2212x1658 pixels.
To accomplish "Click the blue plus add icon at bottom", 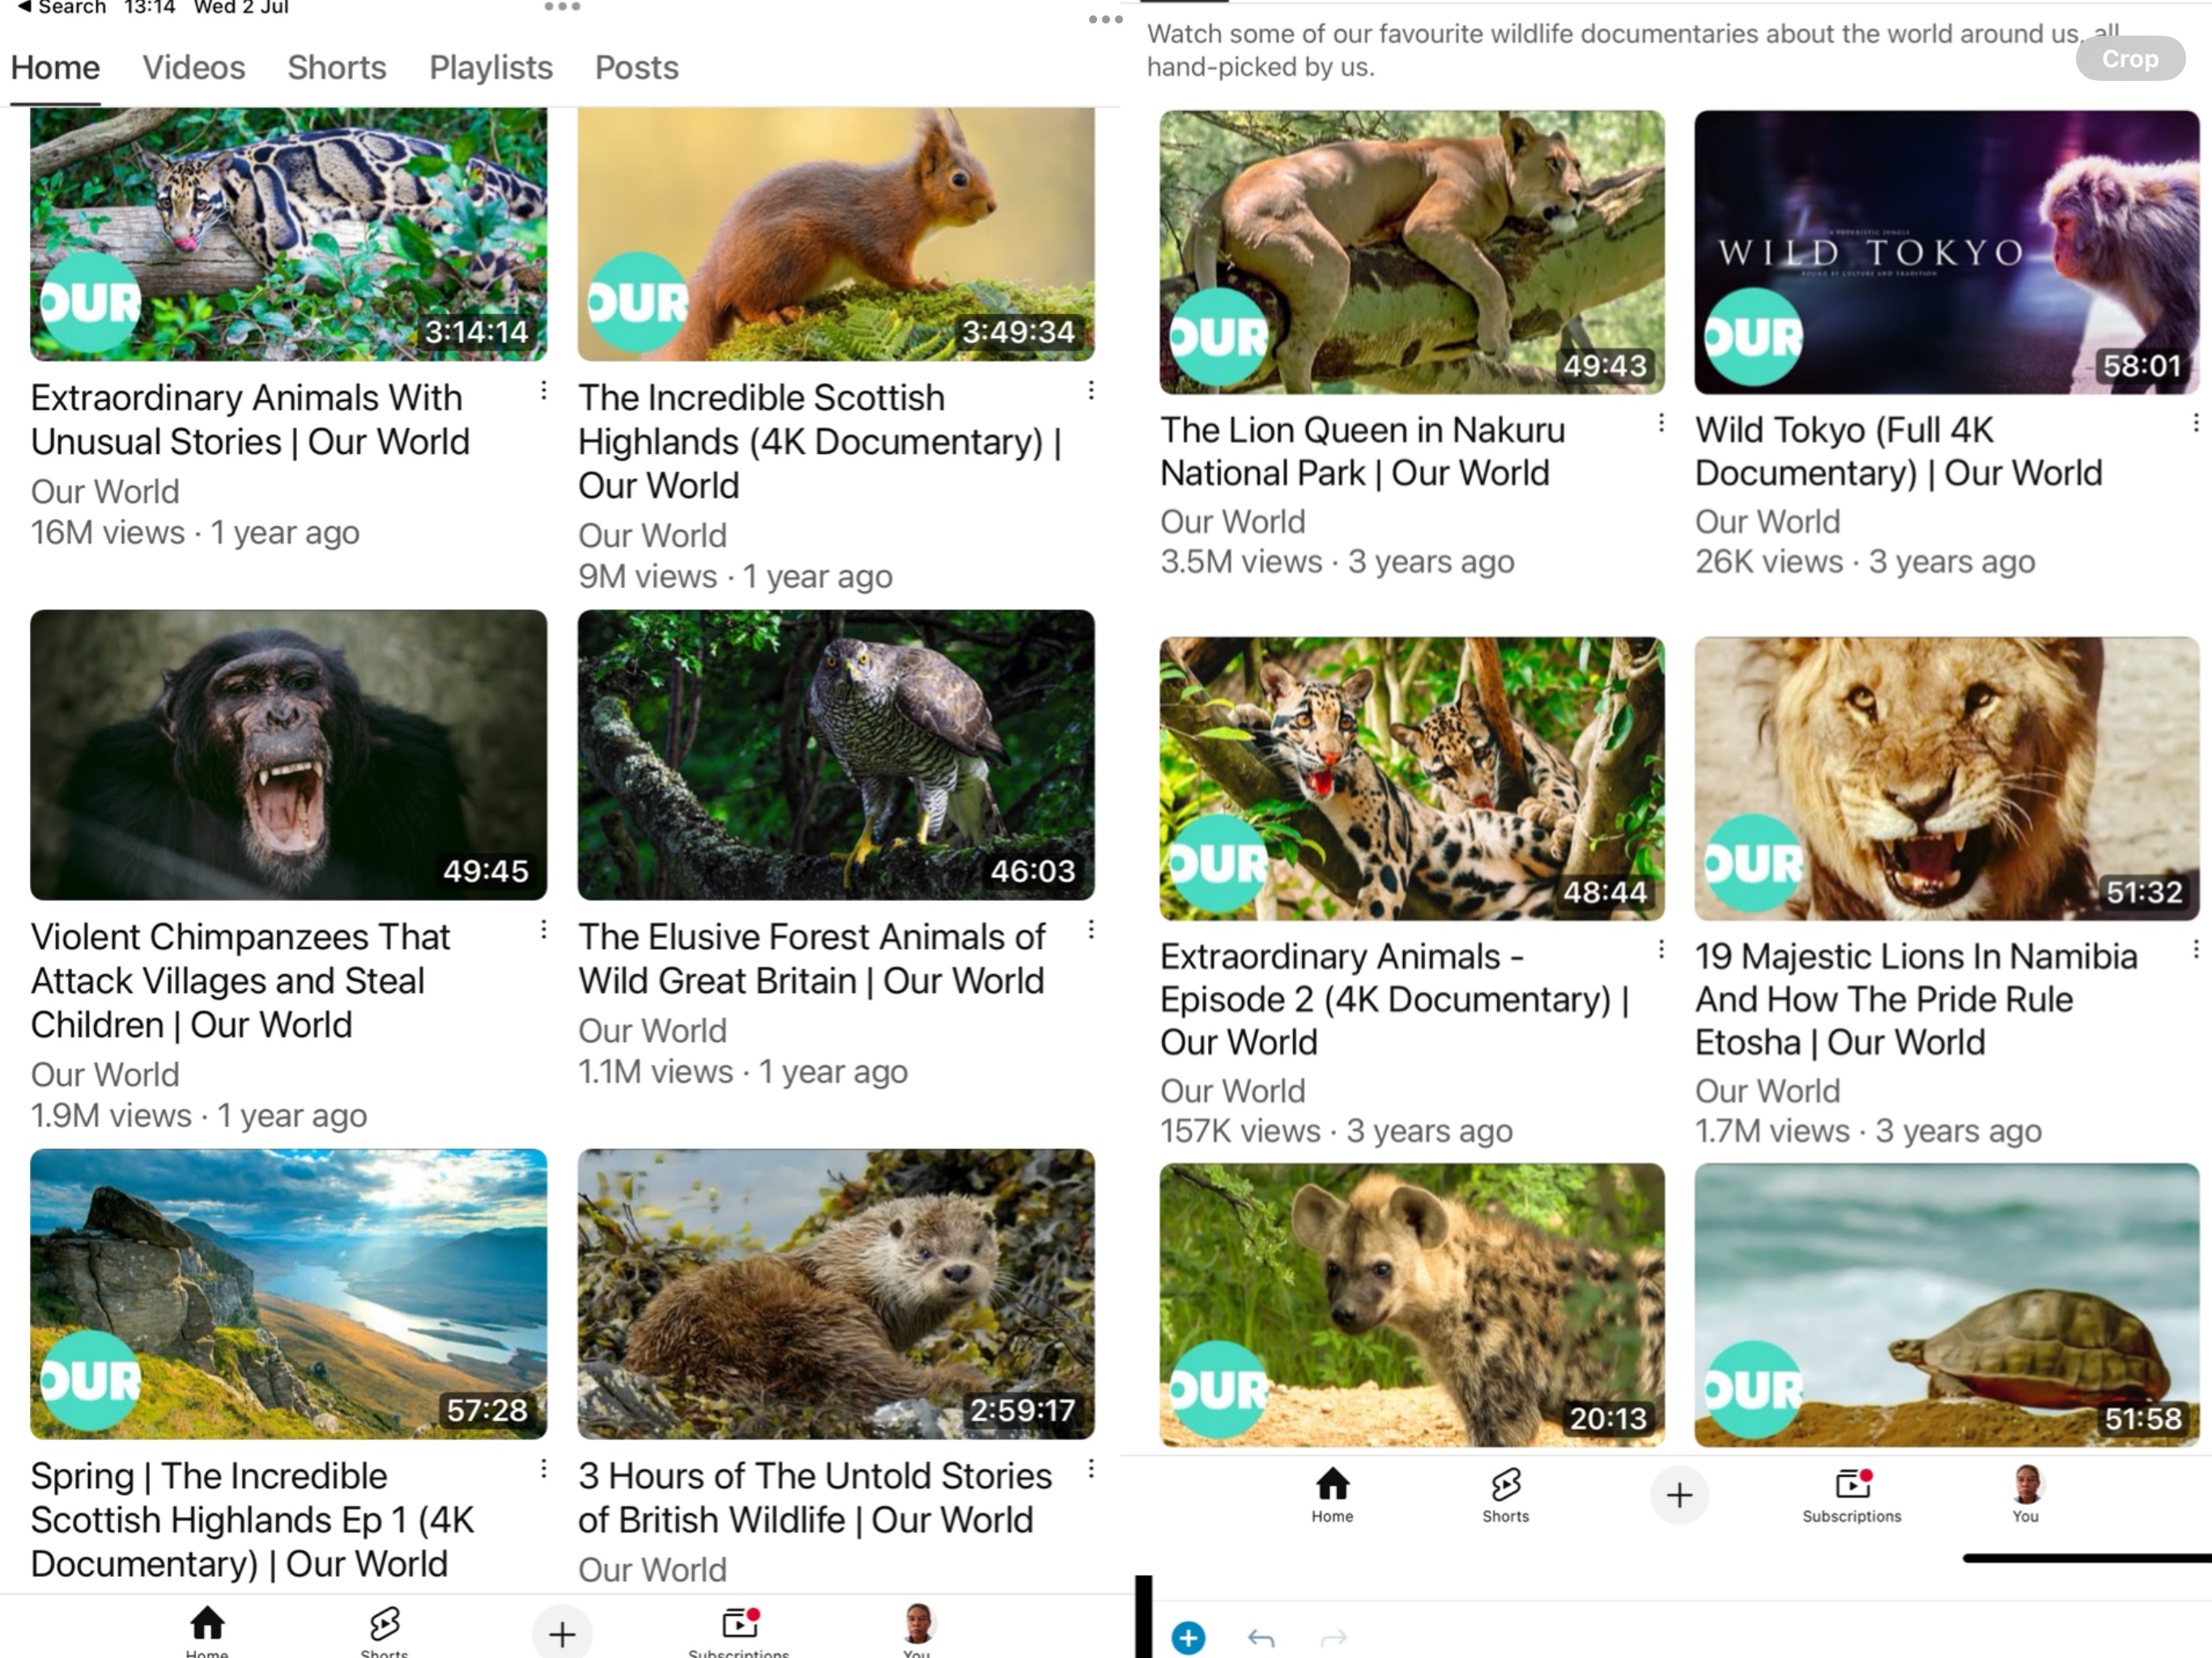I will (x=1188, y=1638).
